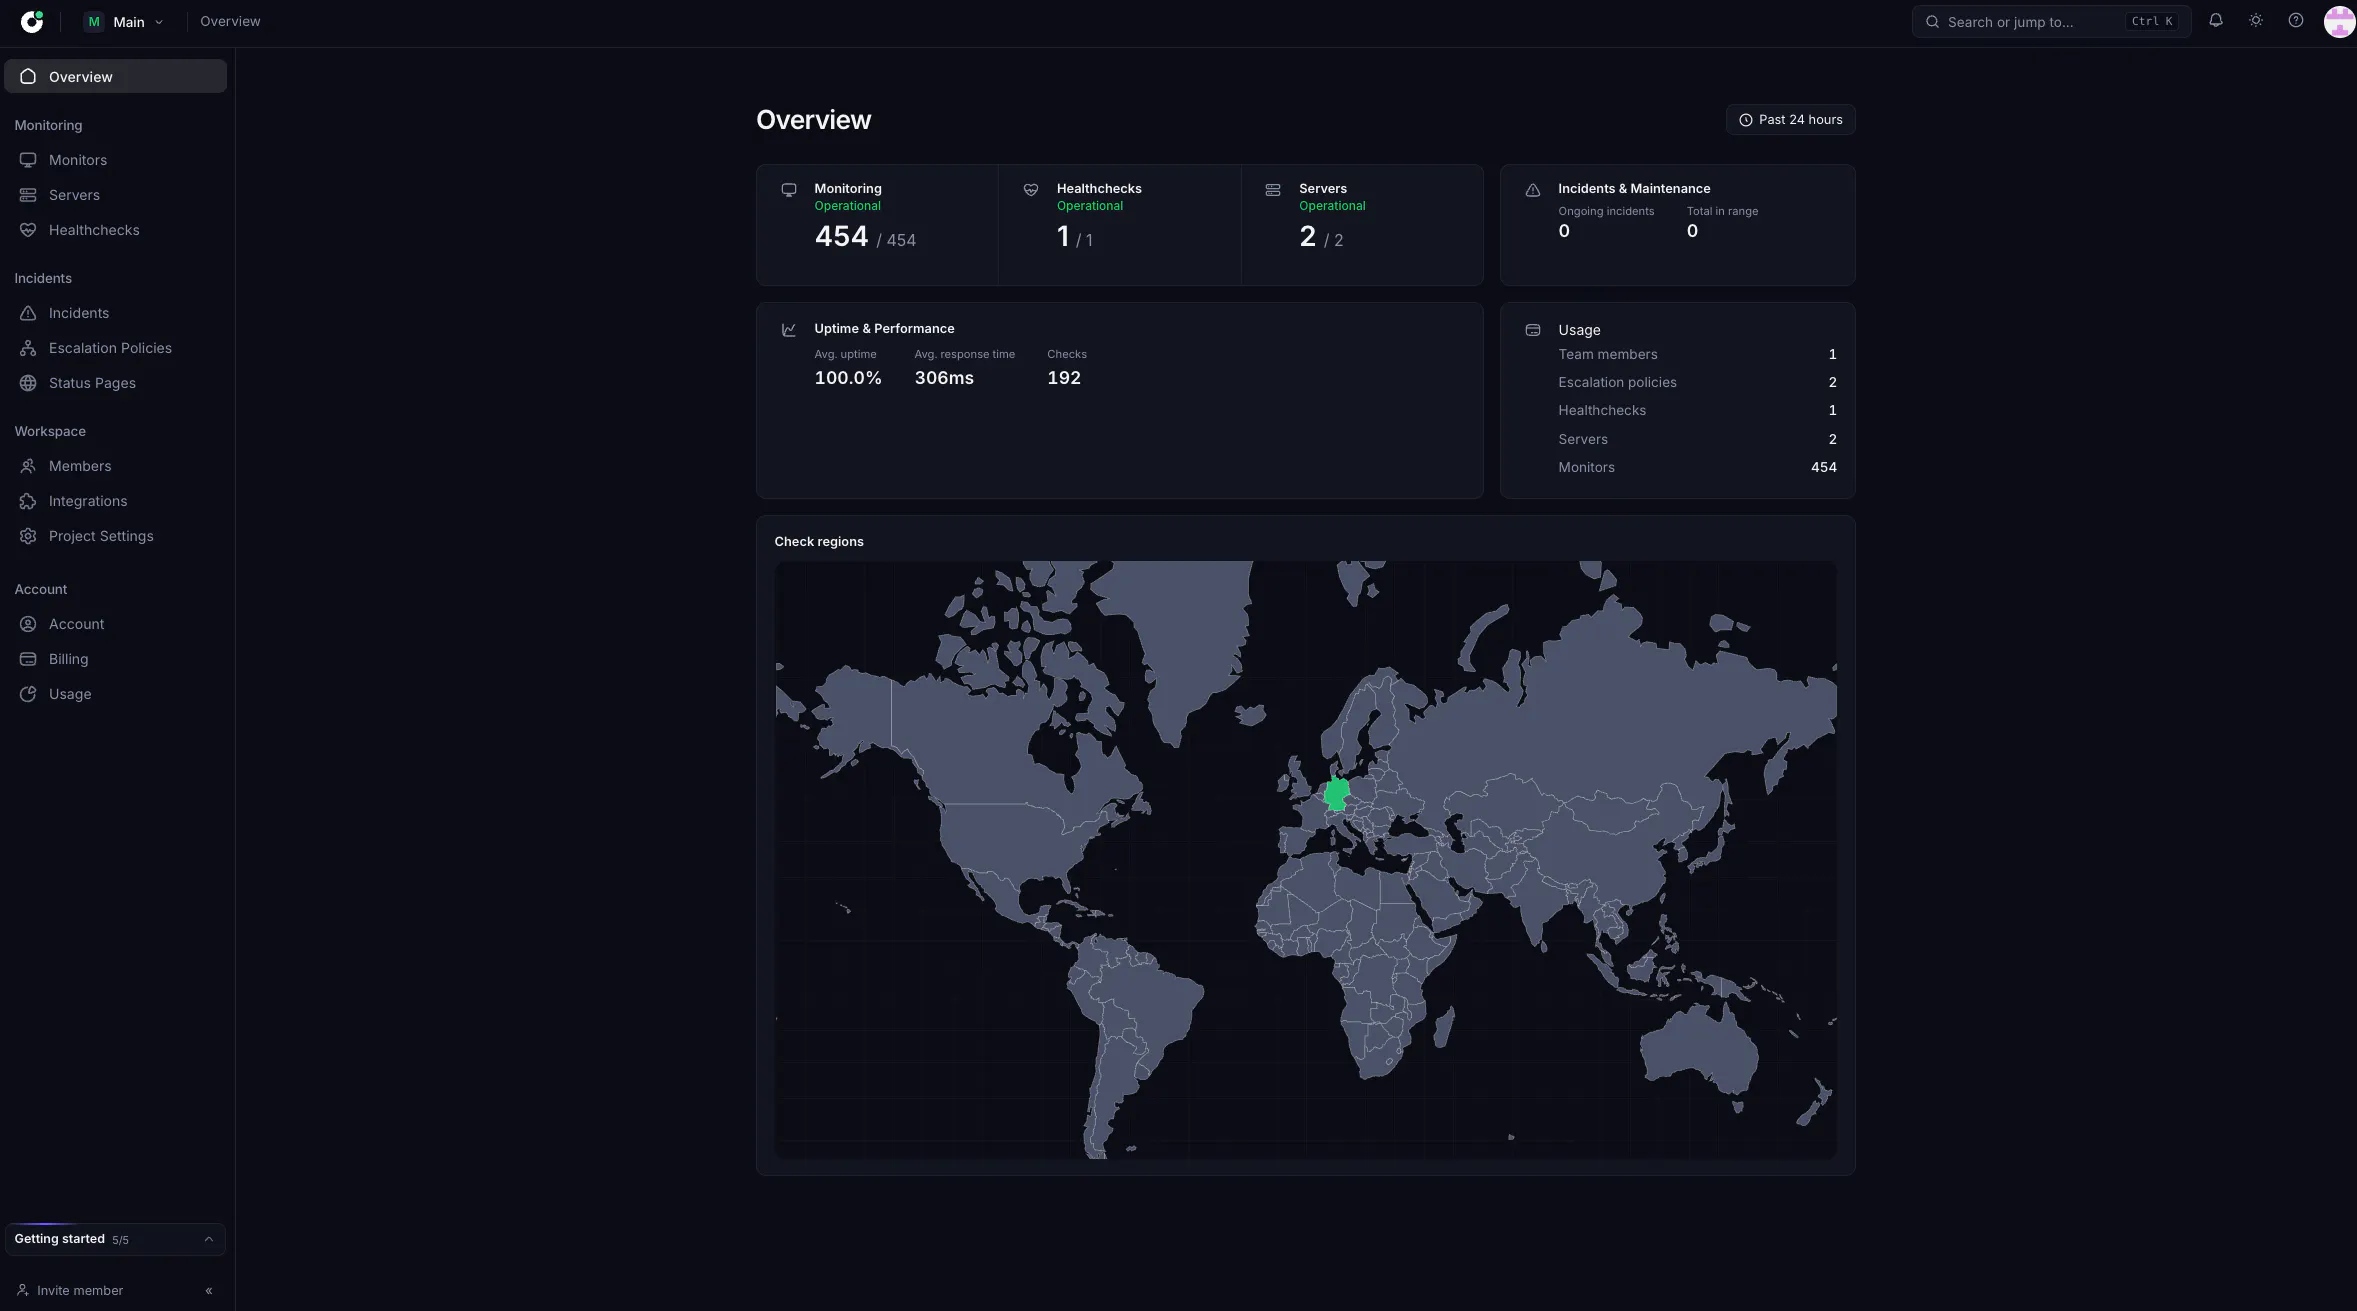The width and height of the screenshot is (2357, 1311).
Task: Click the Status Pages globe icon
Action: 28,383
